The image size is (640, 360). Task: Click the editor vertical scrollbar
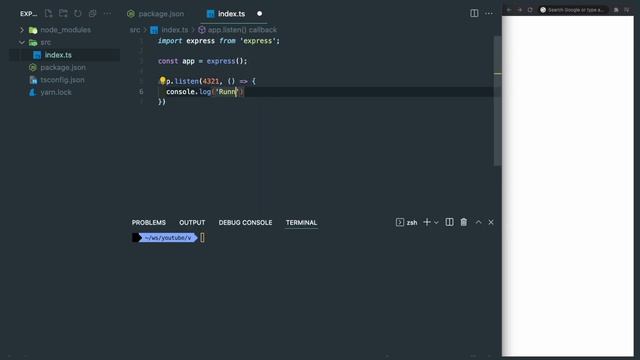click(498, 100)
